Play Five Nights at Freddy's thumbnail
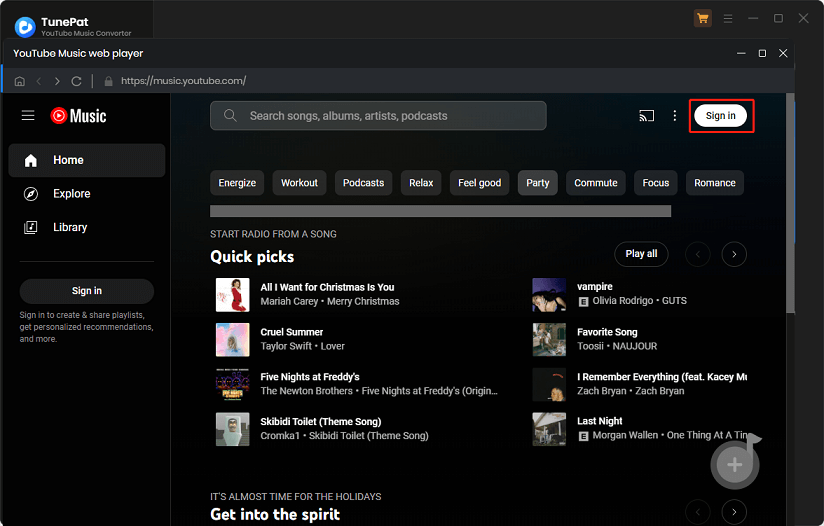The height and width of the screenshot is (526, 824). pos(233,384)
